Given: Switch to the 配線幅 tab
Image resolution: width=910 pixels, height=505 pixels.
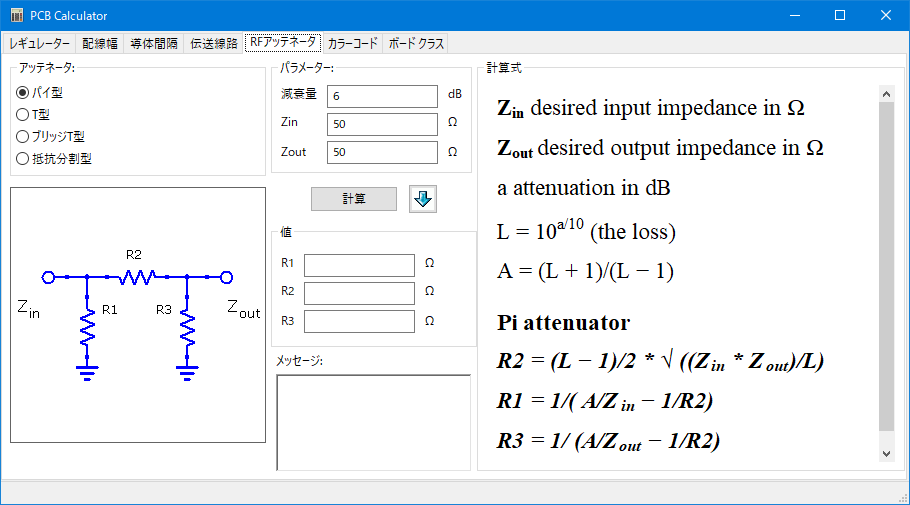Looking at the screenshot, I should tap(100, 44).
